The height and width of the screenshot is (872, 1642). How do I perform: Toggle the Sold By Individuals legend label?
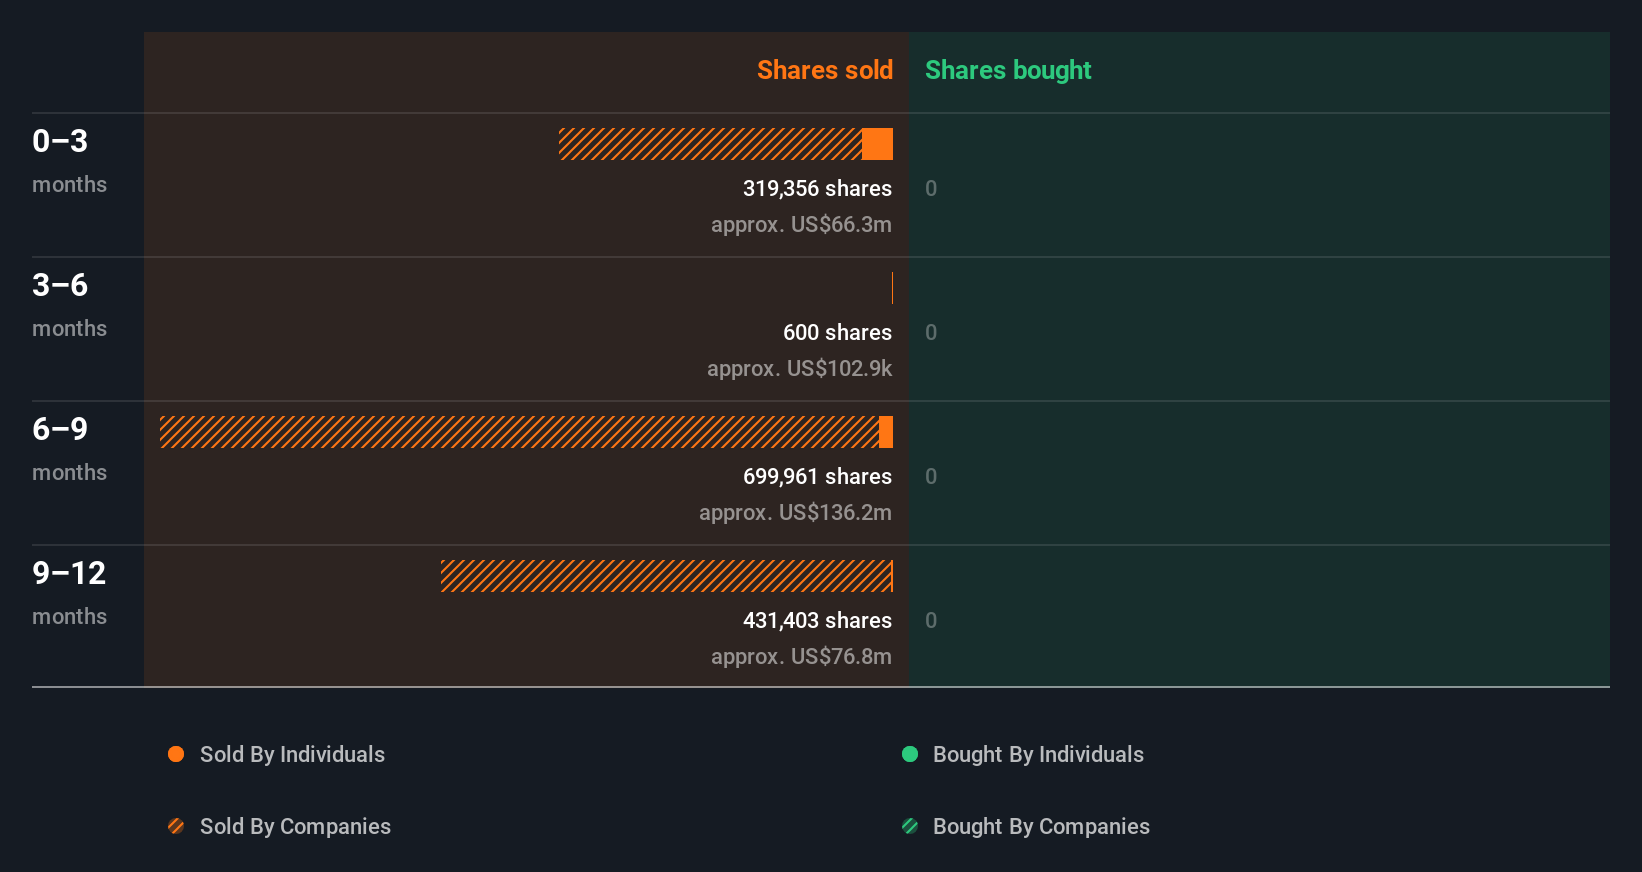pyautogui.click(x=292, y=754)
